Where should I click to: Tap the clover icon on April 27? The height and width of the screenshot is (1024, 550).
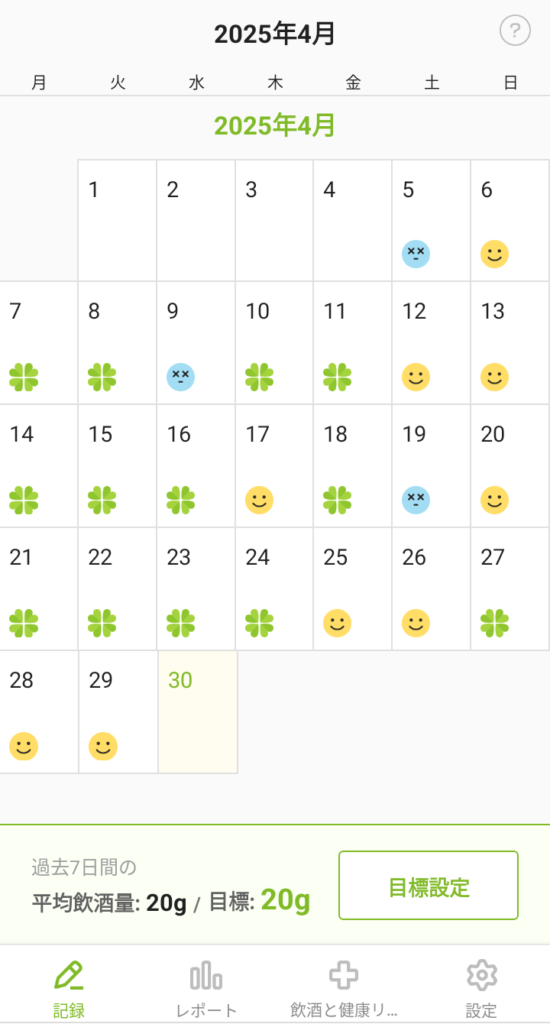pyautogui.click(x=494, y=623)
